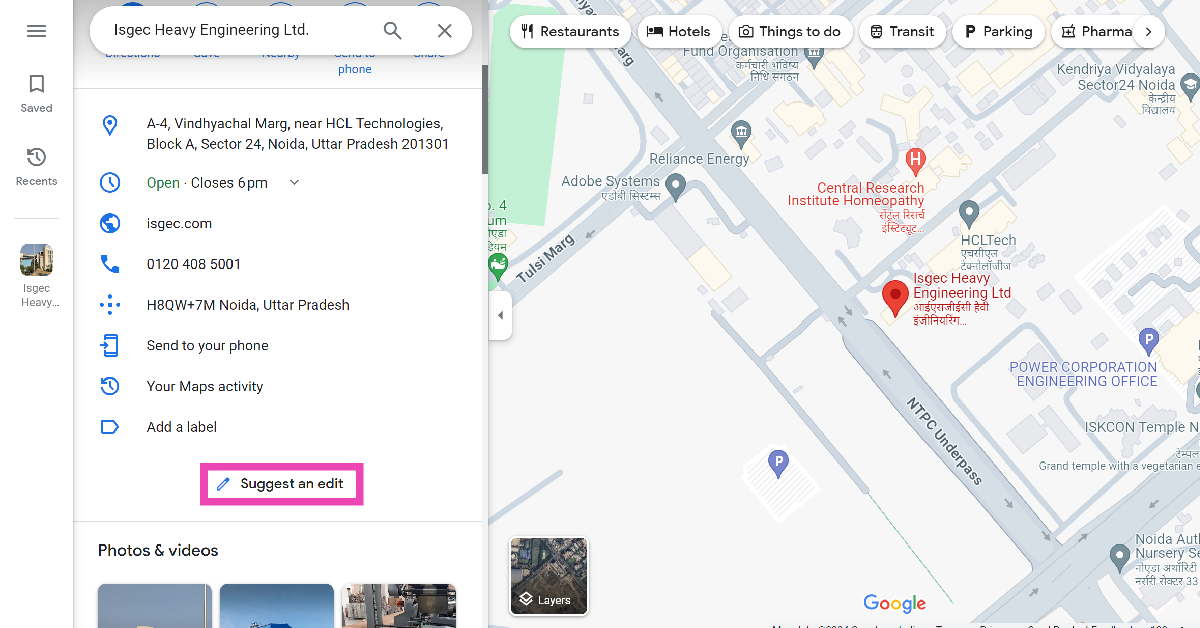
Task: Click the Send to your phone icon
Action: [x=110, y=346]
